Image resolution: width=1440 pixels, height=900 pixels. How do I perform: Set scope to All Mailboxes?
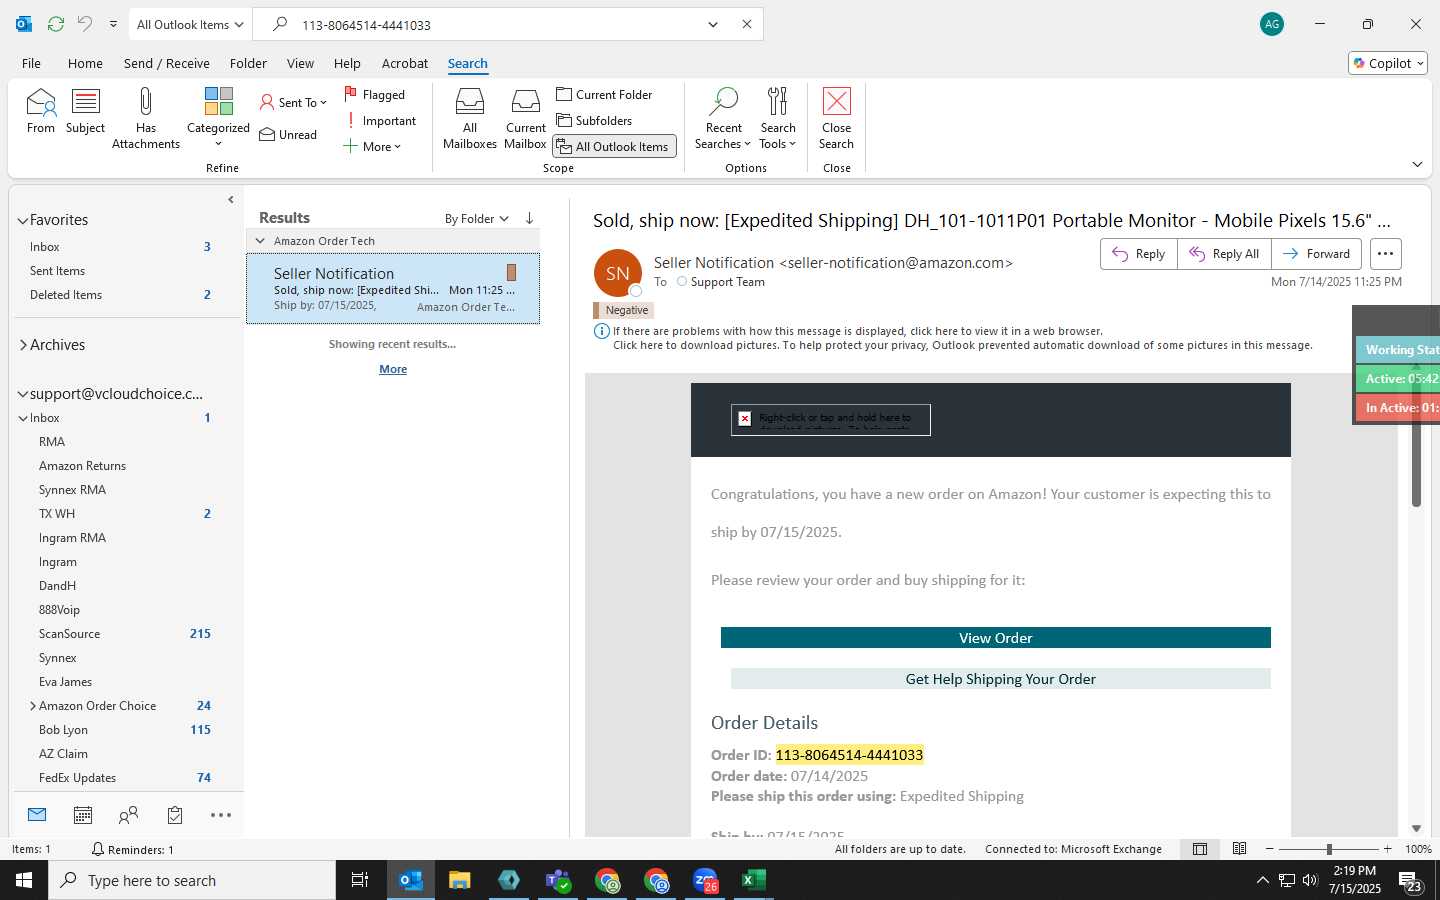point(470,118)
